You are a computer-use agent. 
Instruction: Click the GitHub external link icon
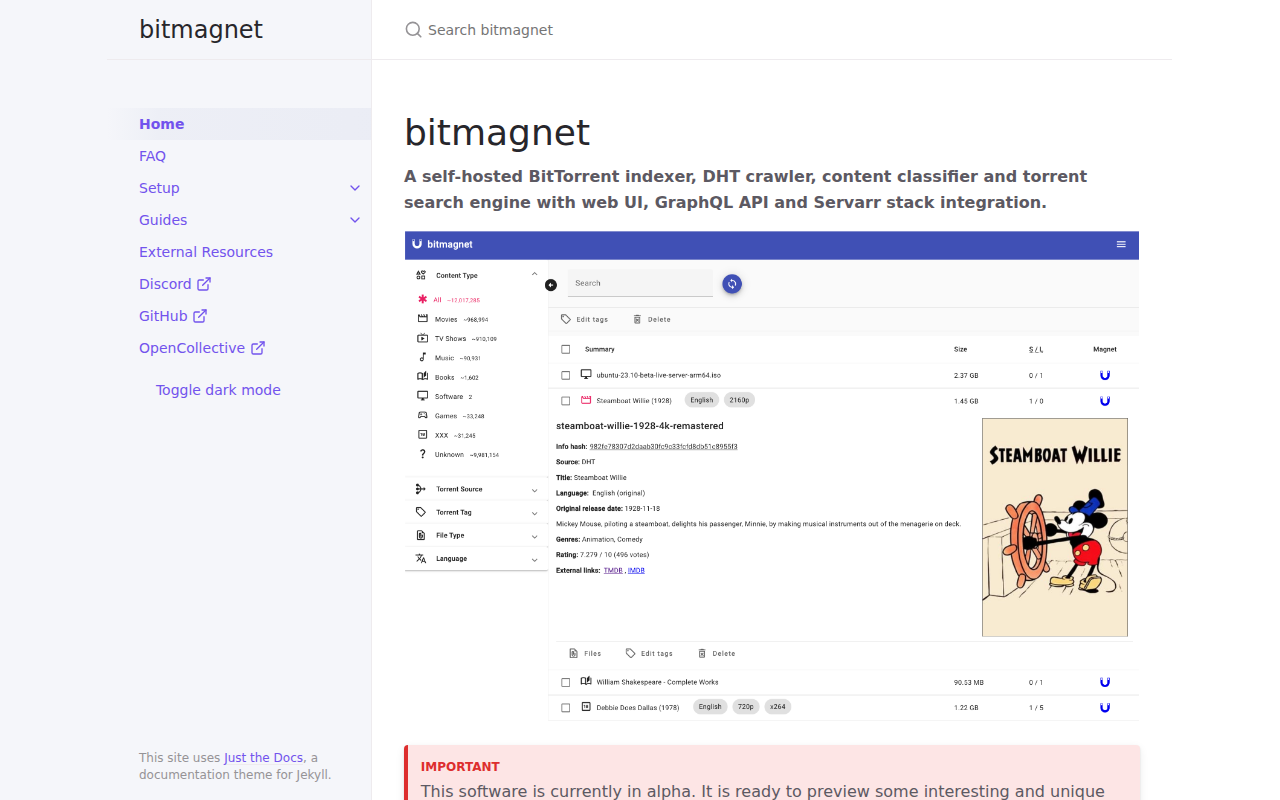pyautogui.click(x=200, y=316)
